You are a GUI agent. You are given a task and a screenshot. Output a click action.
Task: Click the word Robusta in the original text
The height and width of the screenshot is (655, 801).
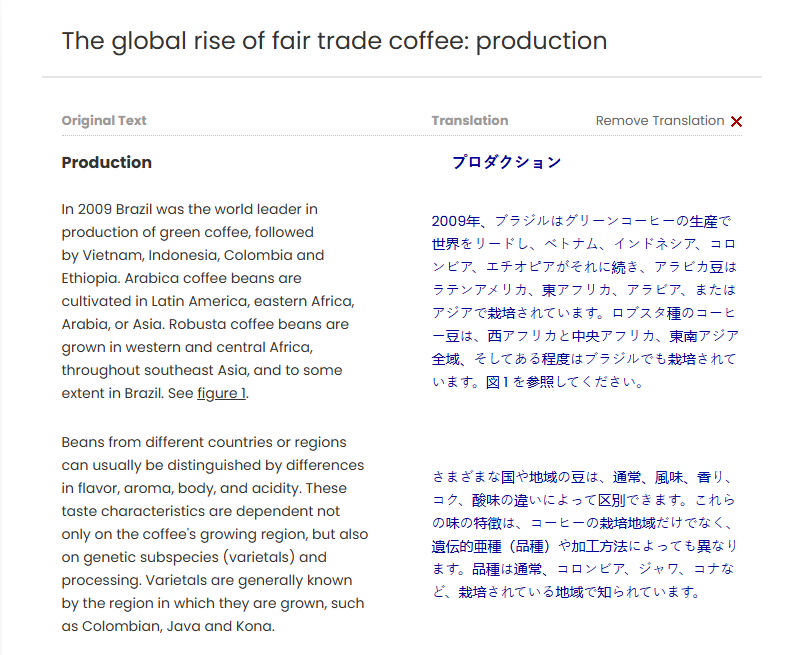[202, 324]
